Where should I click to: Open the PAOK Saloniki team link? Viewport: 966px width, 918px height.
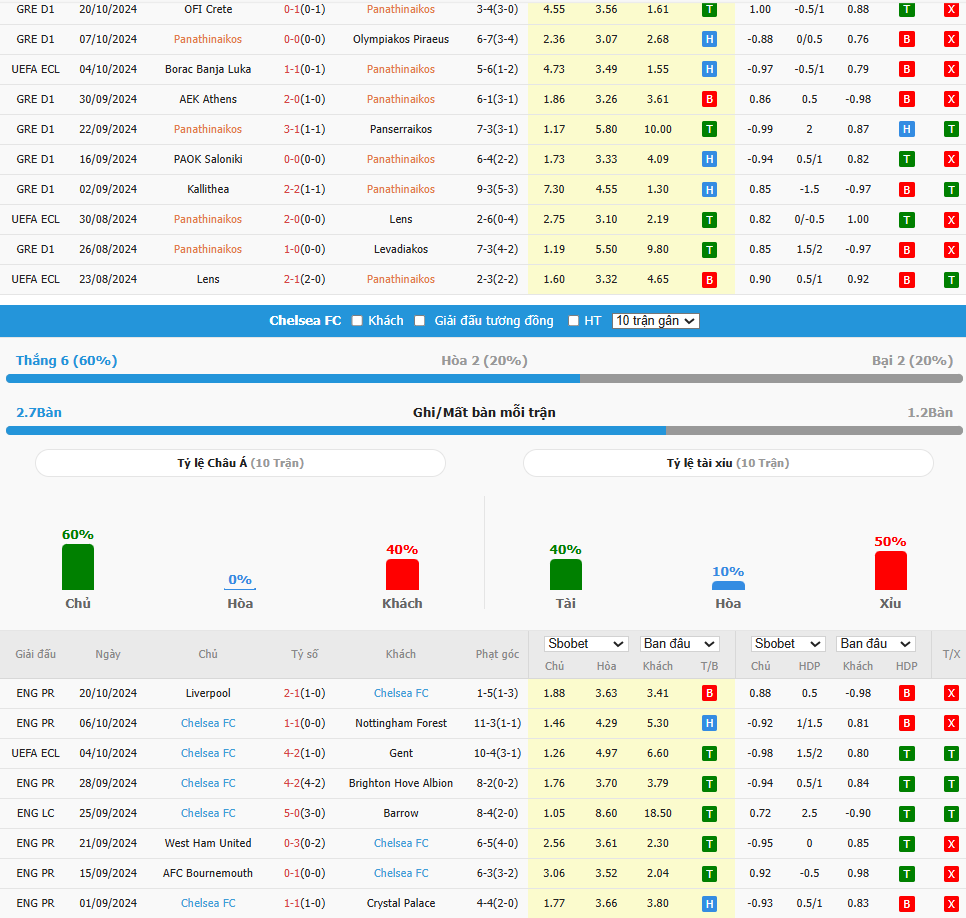pyautogui.click(x=208, y=159)
